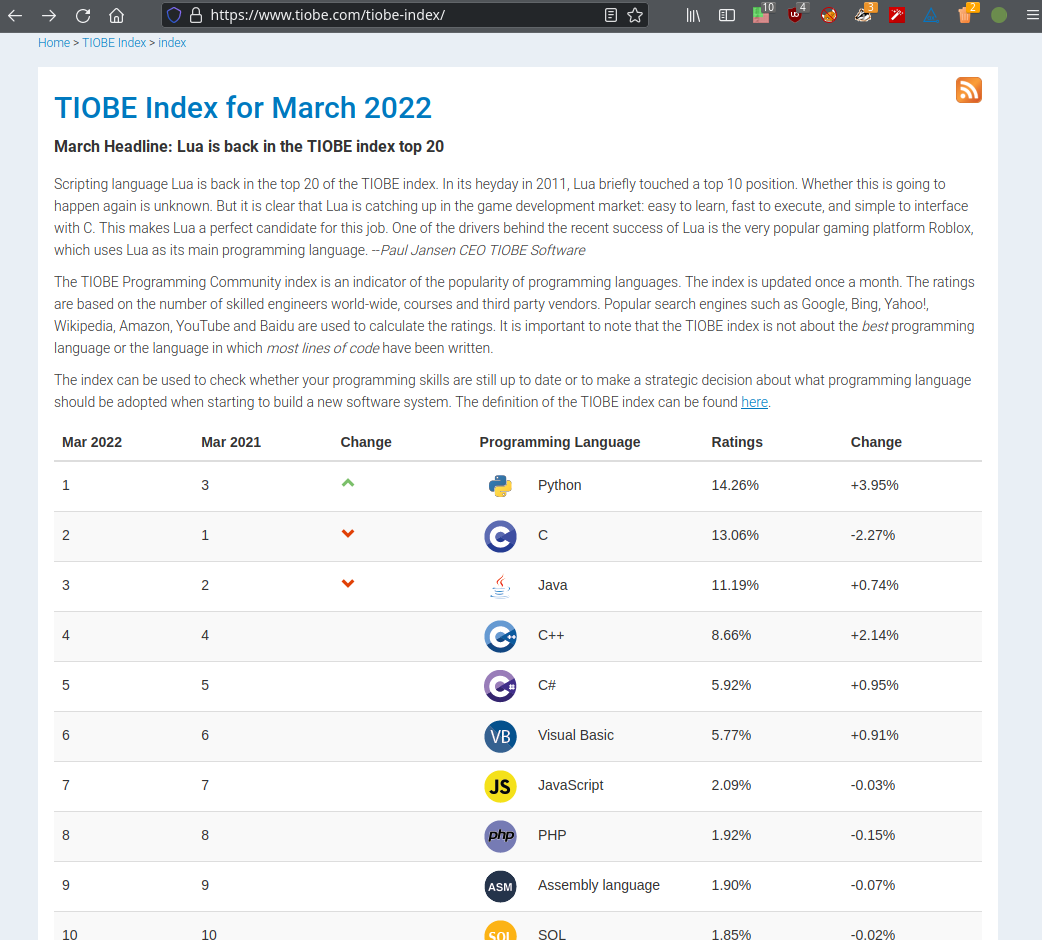Click the green up arrow in Python row
1042x940 pixels.
[x=348, y=483]
